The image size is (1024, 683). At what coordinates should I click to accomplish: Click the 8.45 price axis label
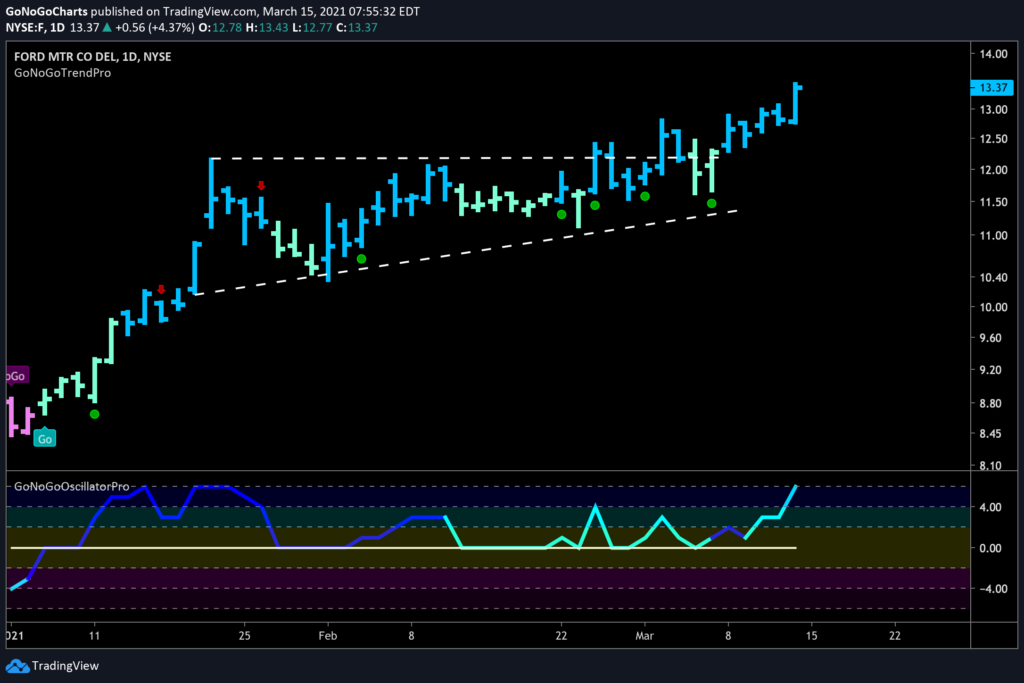click(x=990, y=434)
